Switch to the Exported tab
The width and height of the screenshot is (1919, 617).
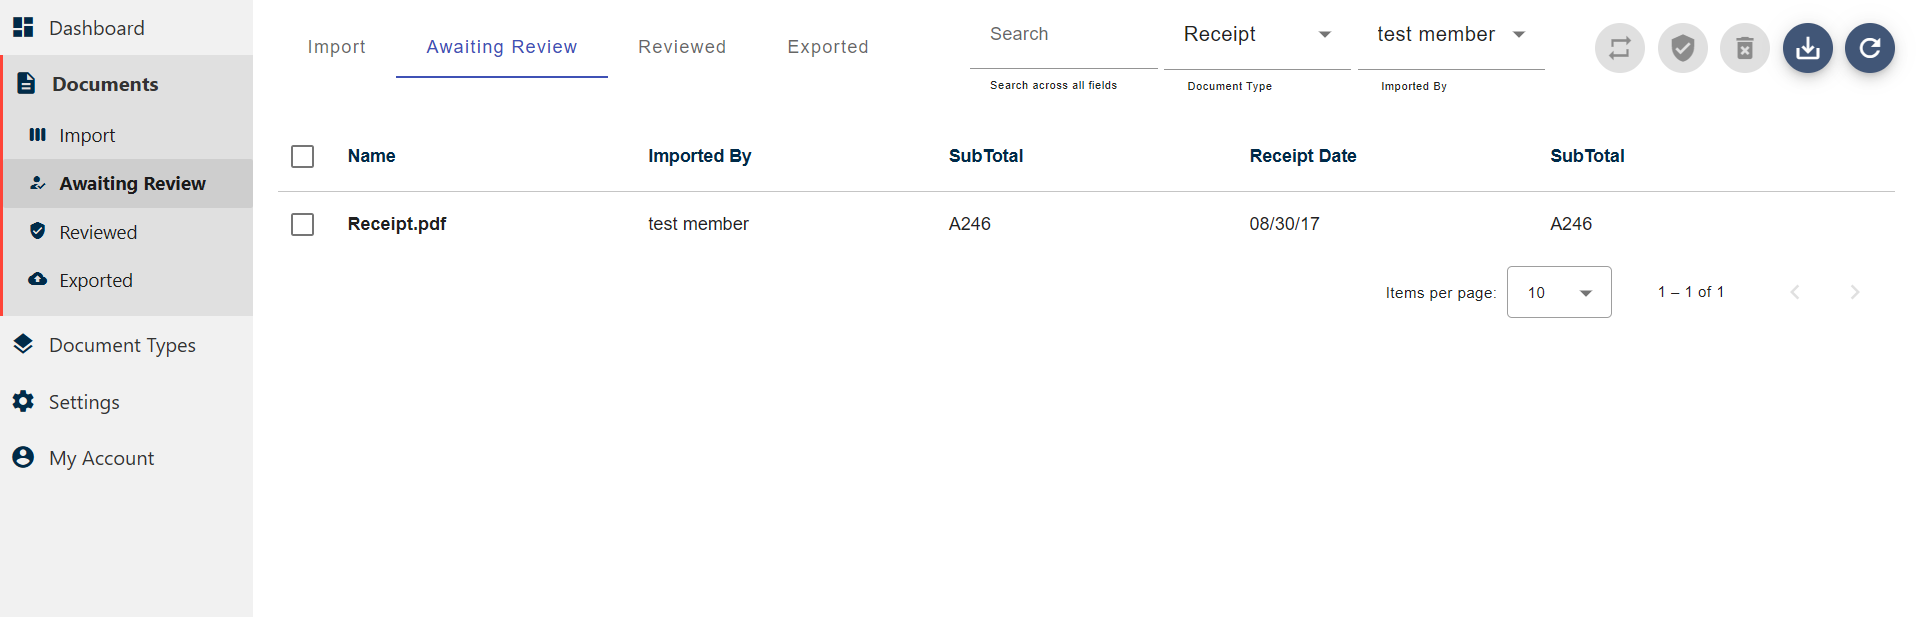(827, 47)
